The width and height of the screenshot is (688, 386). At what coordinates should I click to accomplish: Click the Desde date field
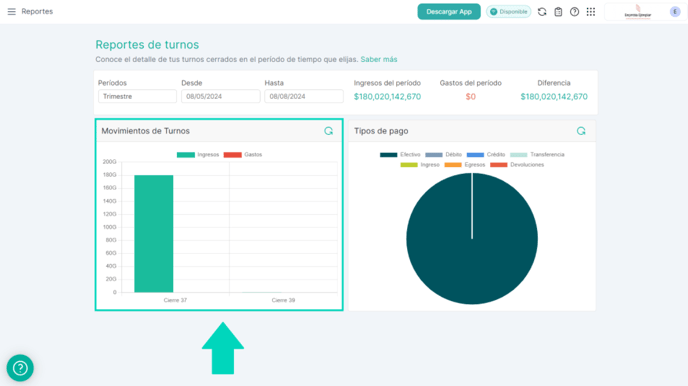point(221,96)
